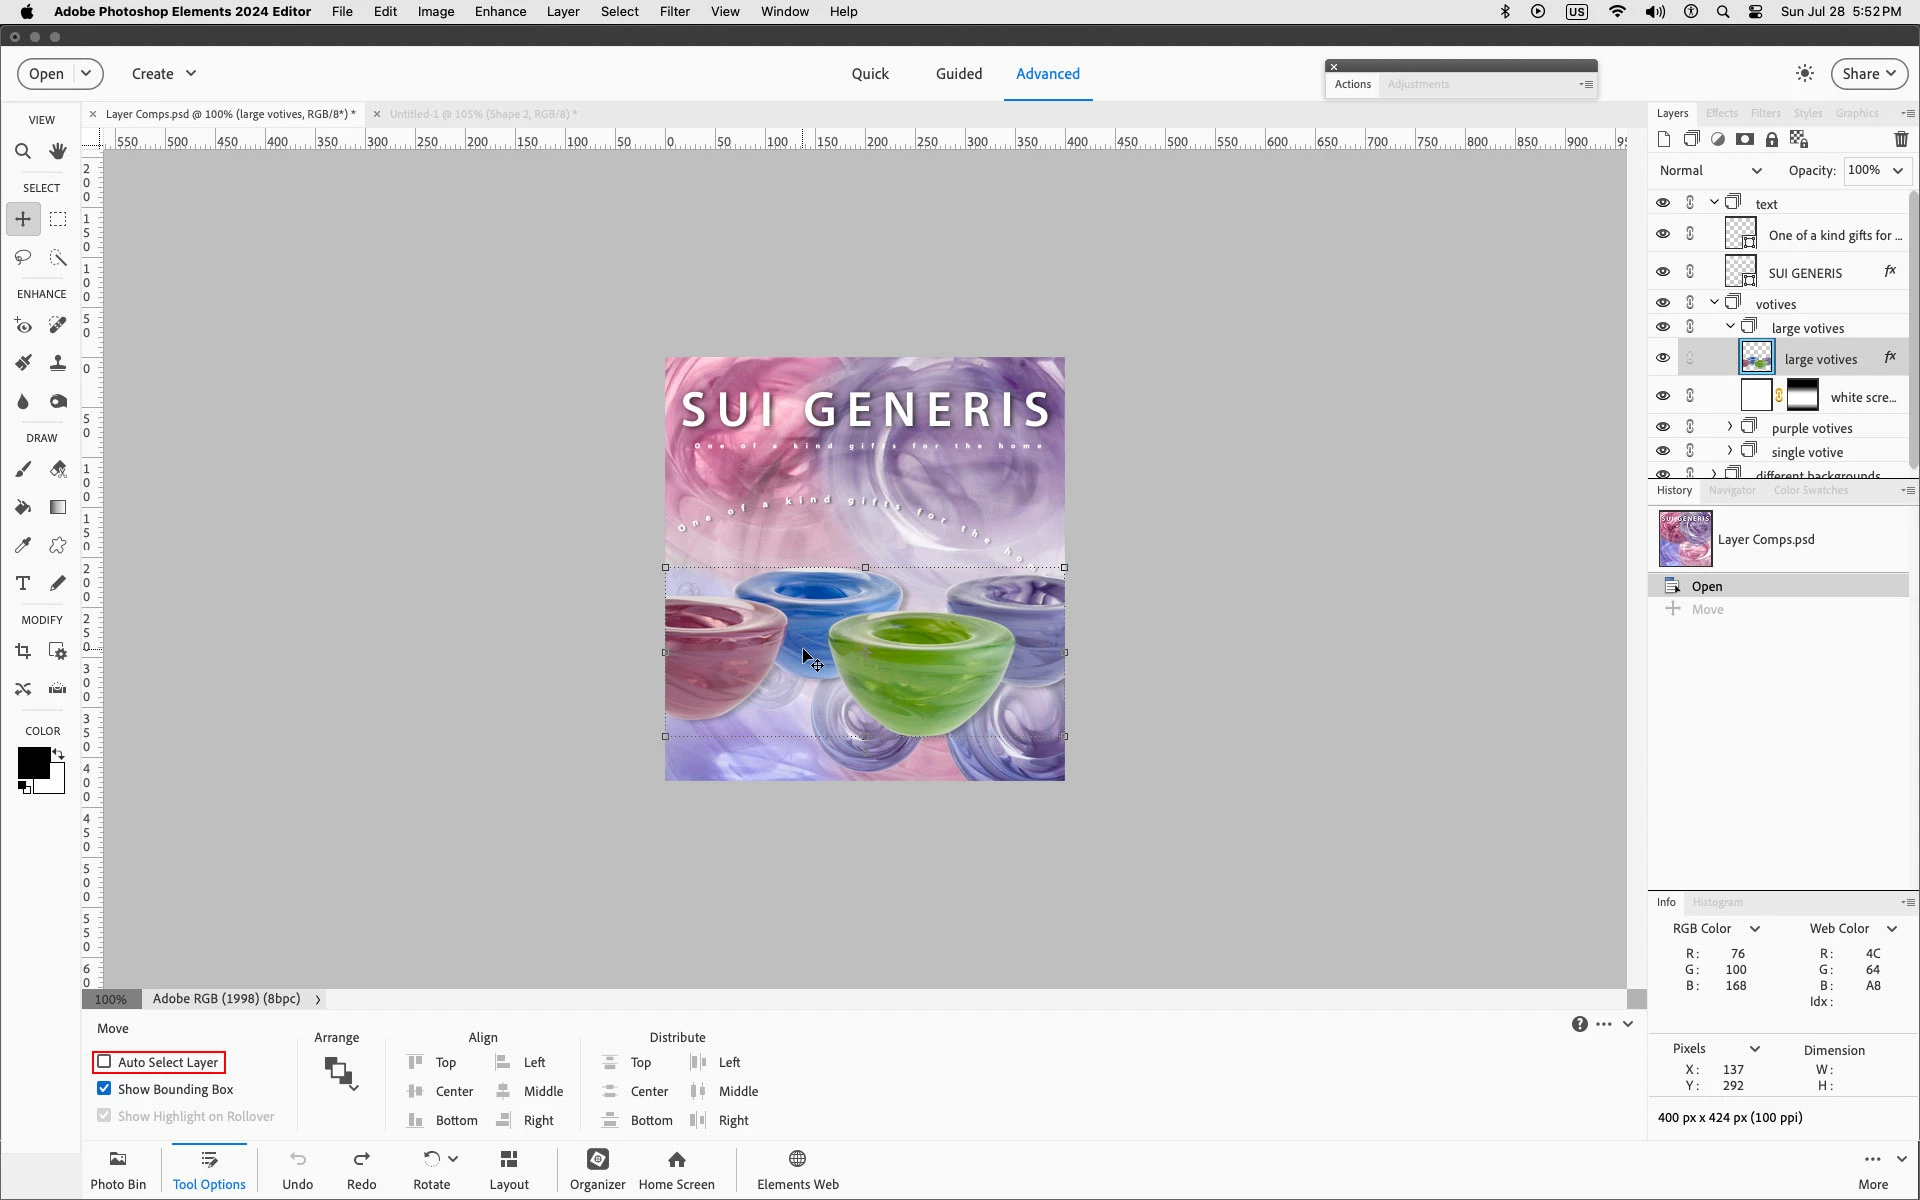Select the Rectangular Marquee tool
The height and width of the screenshot is (1200, 1920).
[x=58, y=219]
